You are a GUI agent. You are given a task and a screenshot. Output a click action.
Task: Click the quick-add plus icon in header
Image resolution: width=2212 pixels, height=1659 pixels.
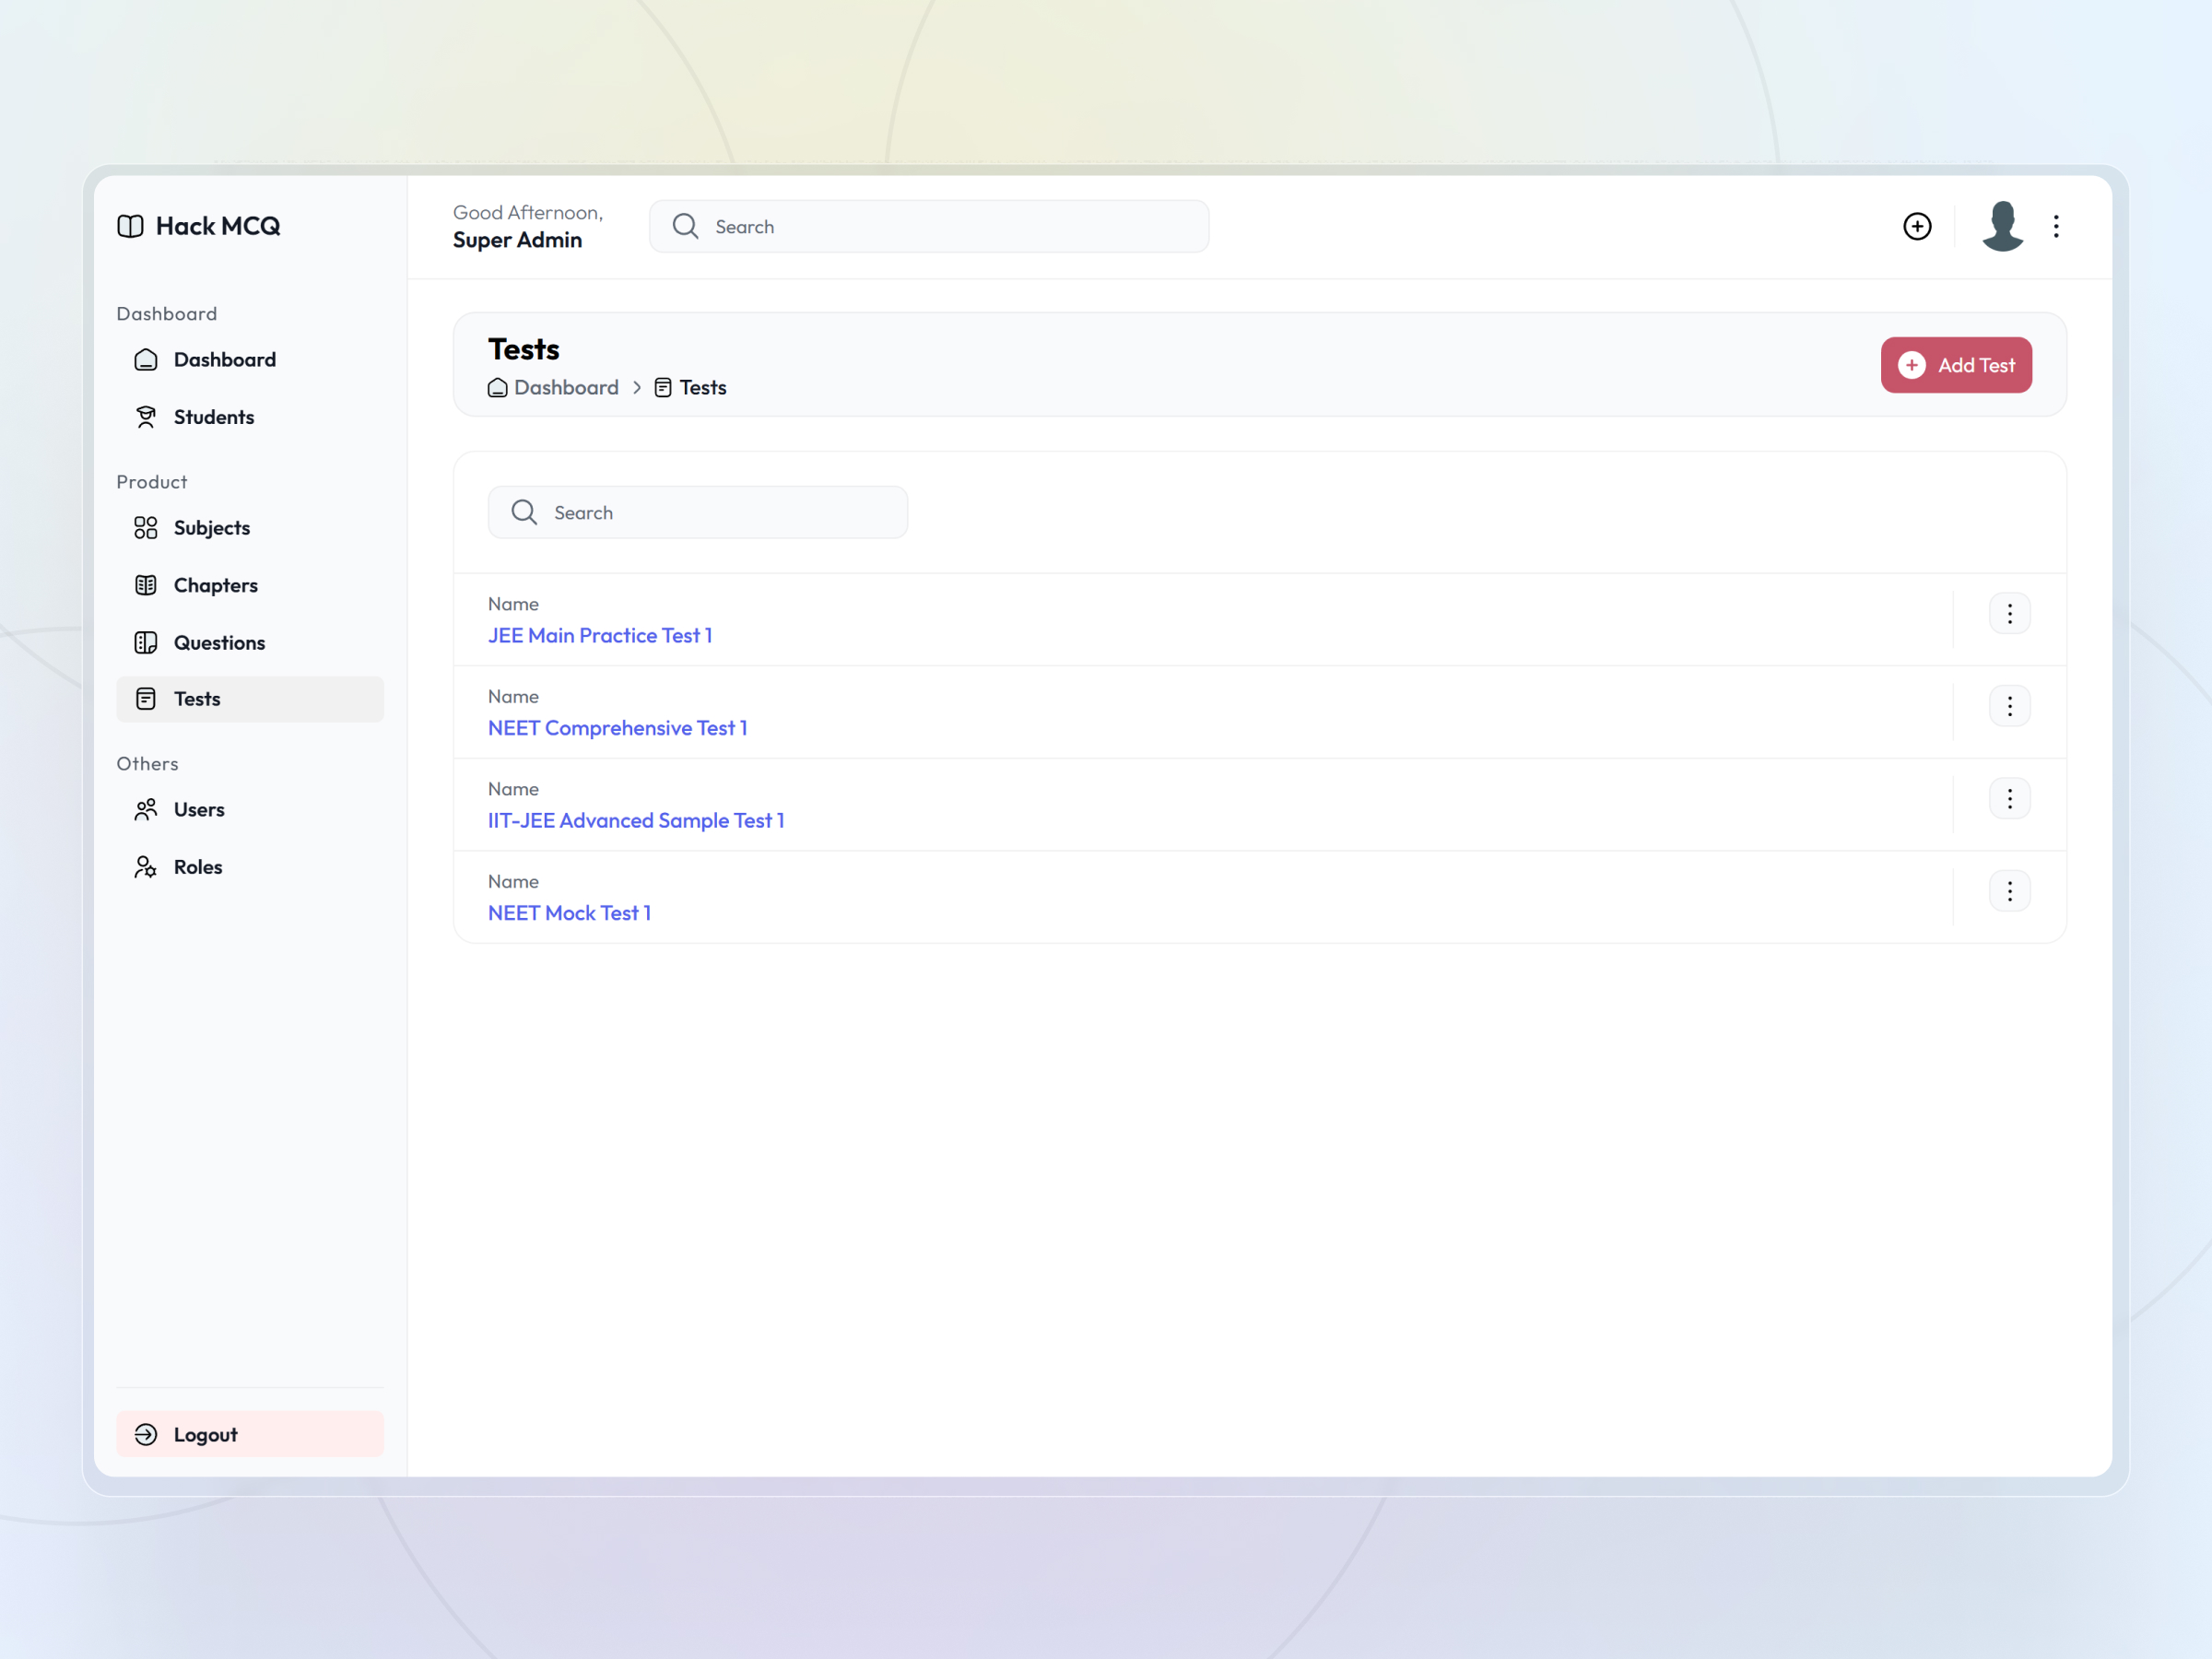point(1917,226)
